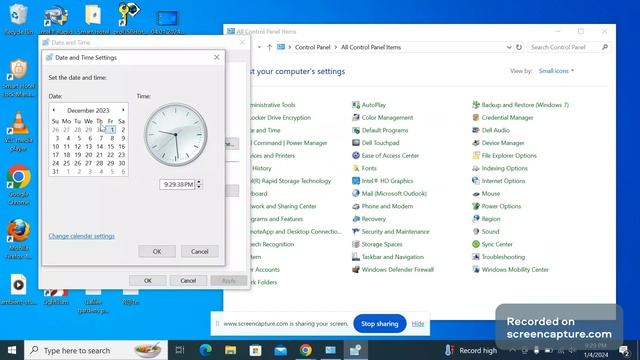
Task: Open View by Small icons dropdown
Action: (556, 71)
